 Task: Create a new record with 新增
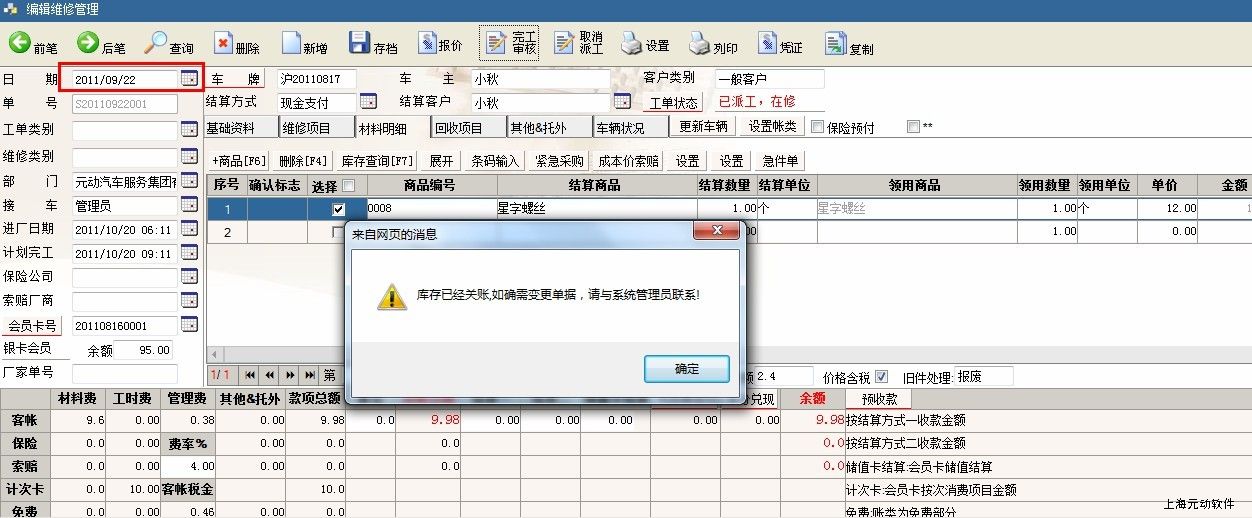click(x=291, y=43)
